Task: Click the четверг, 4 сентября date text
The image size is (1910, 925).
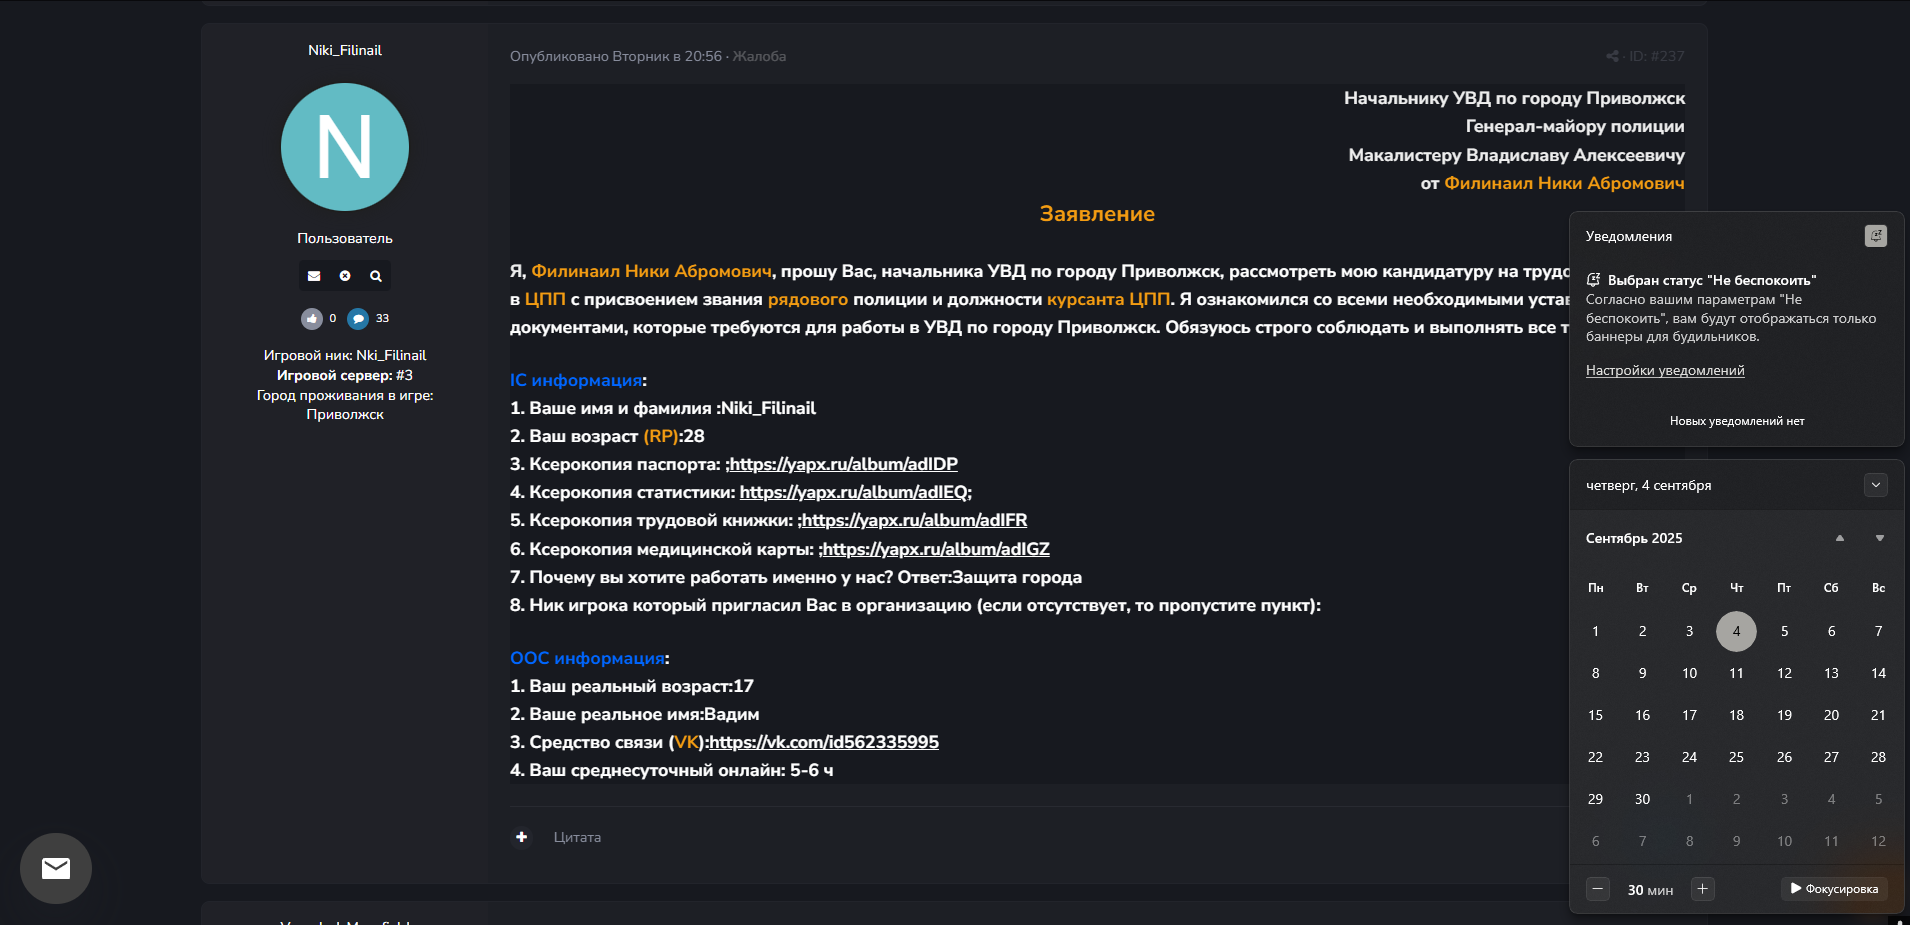Action: (x=1648, y=485)
